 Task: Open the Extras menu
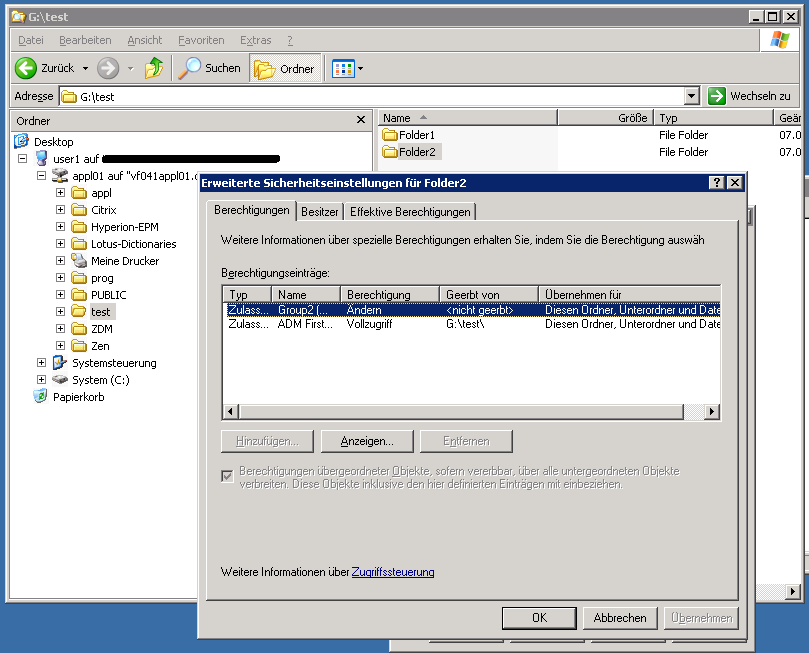tap(255, 40)
